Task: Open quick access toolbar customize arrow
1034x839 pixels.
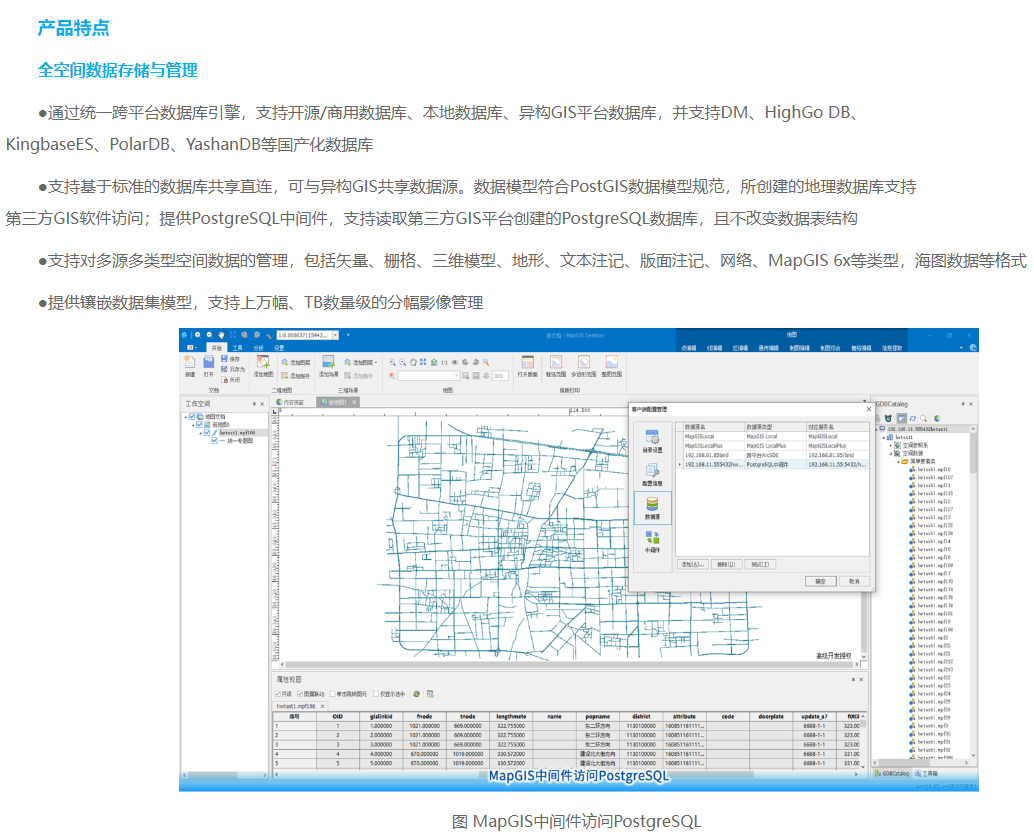Action: tap(348, 335)
